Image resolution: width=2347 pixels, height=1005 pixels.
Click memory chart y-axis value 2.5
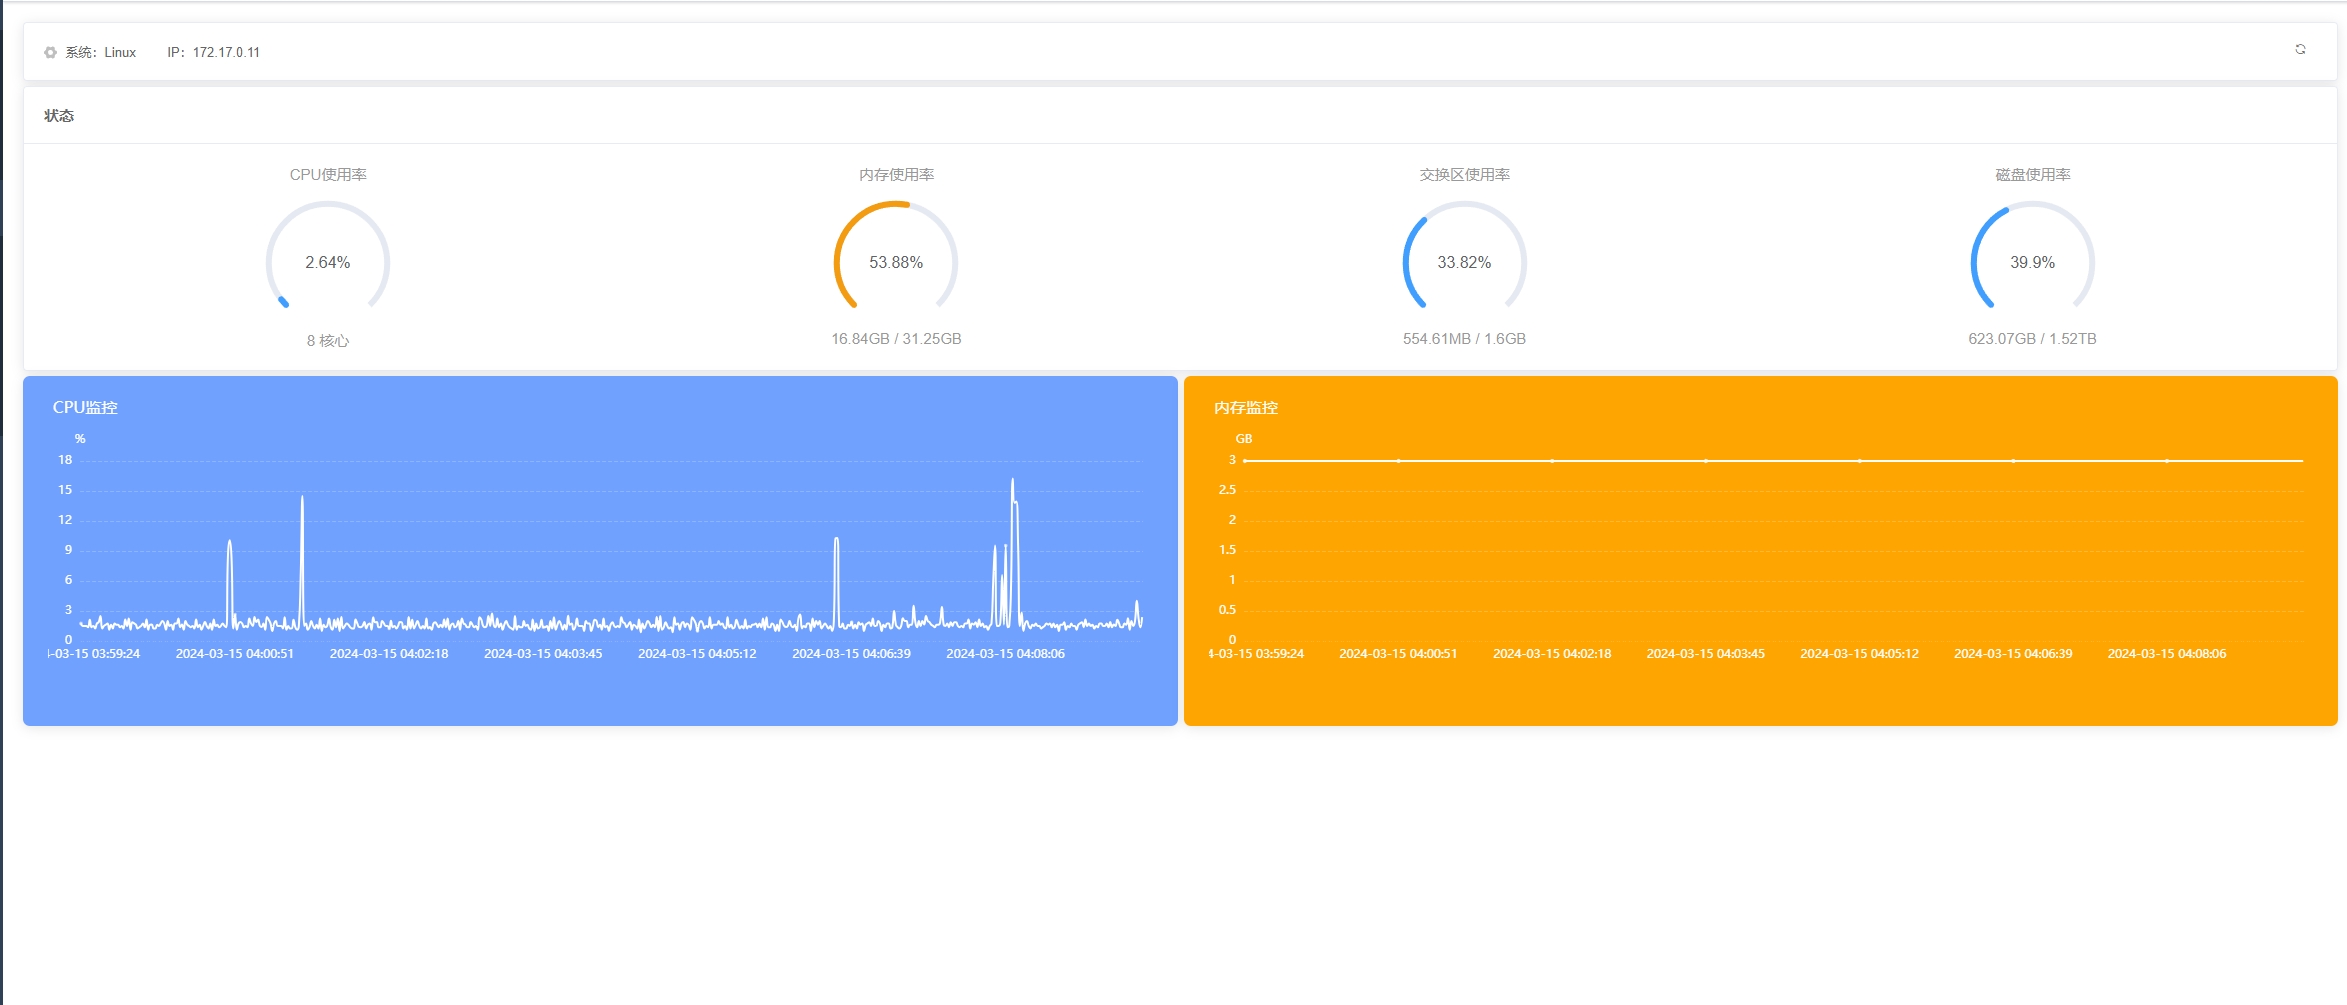click(1227, 490)
